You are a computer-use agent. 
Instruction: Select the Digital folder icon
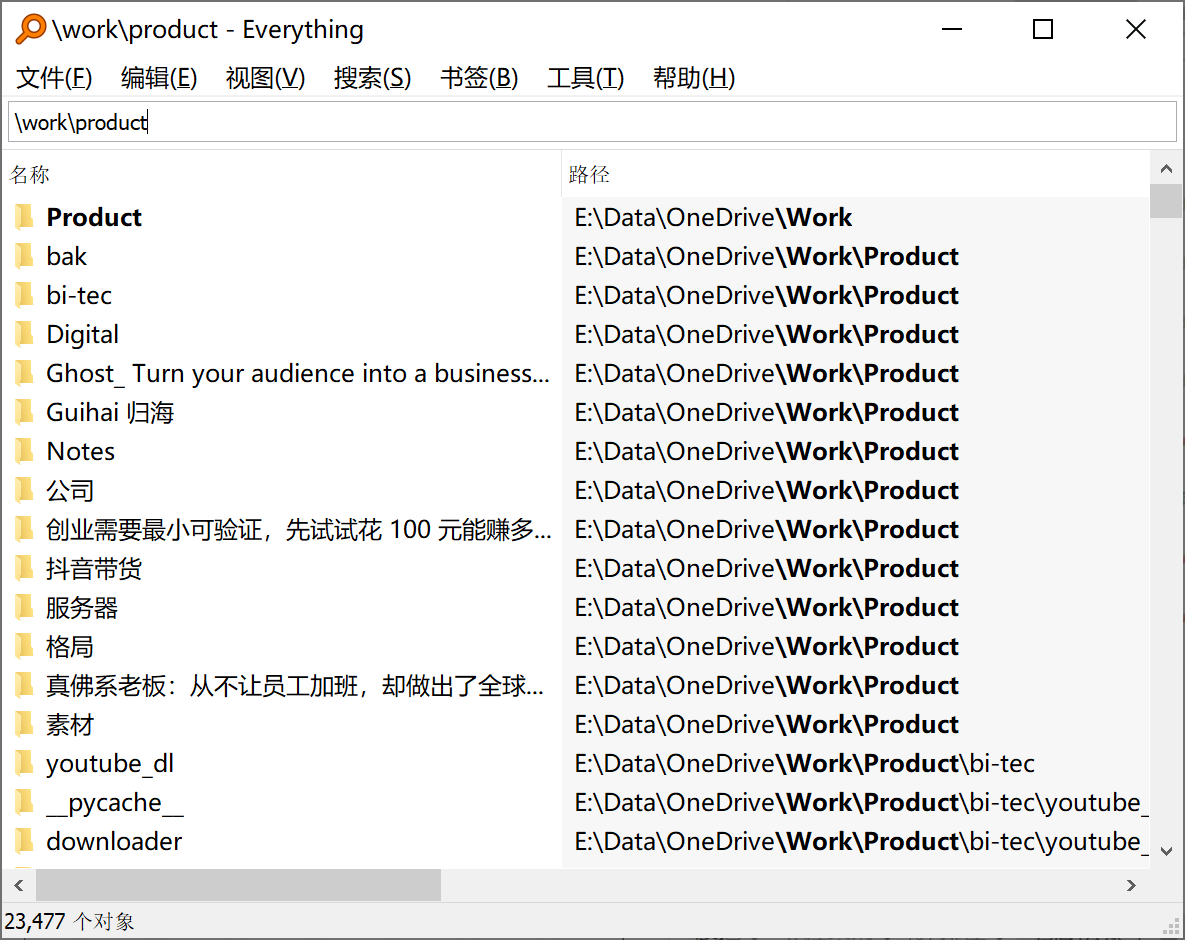point(24,334)
